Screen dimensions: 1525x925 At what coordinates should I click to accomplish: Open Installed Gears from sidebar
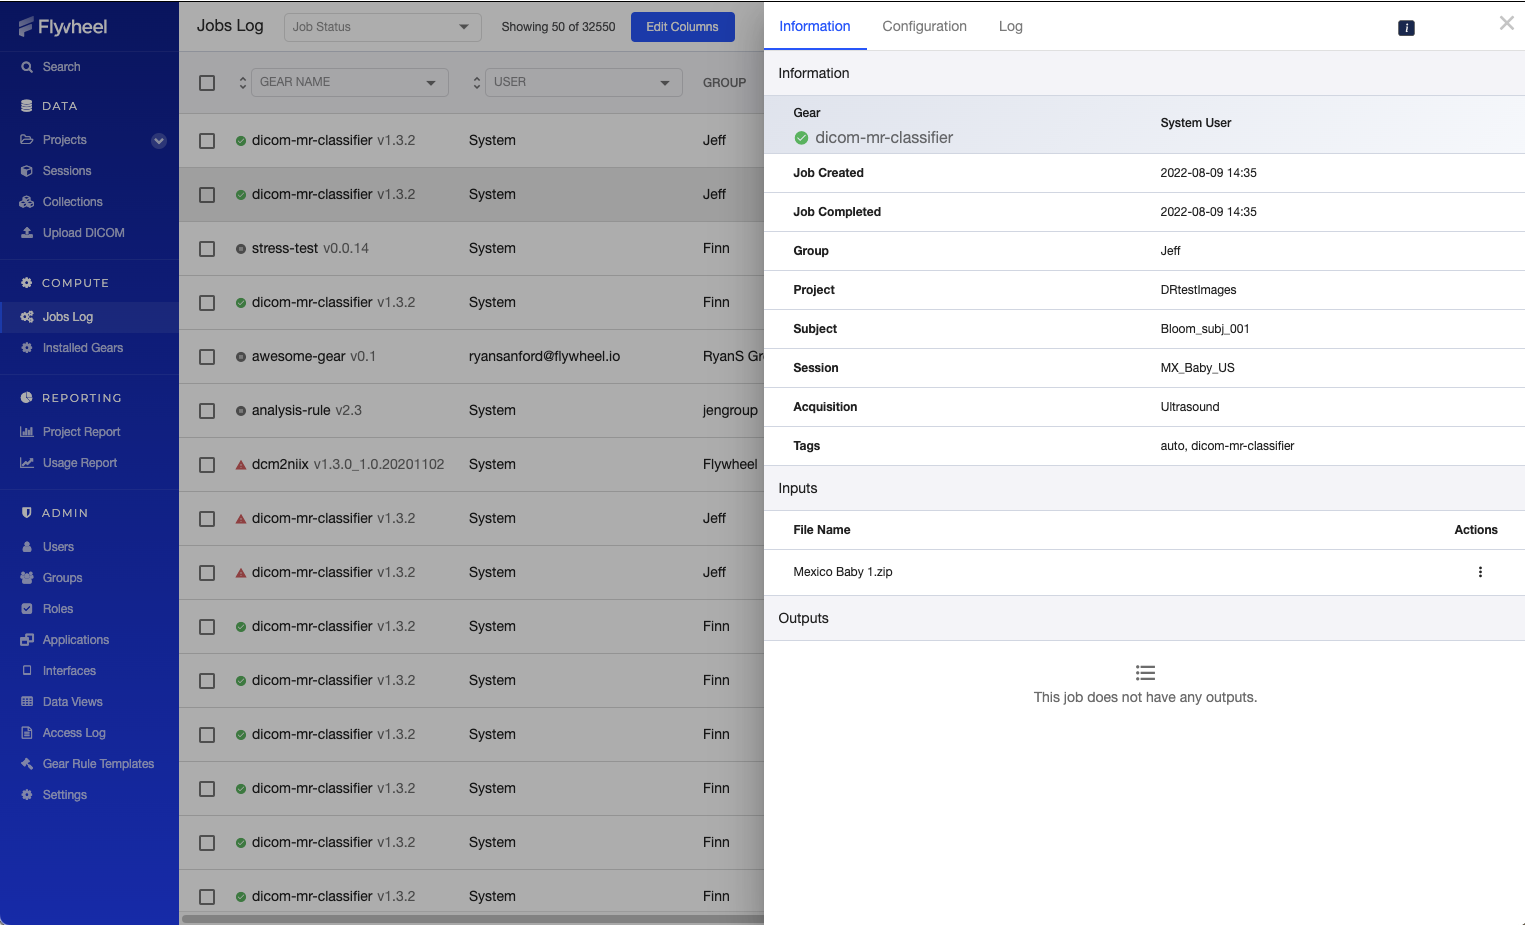82,348
